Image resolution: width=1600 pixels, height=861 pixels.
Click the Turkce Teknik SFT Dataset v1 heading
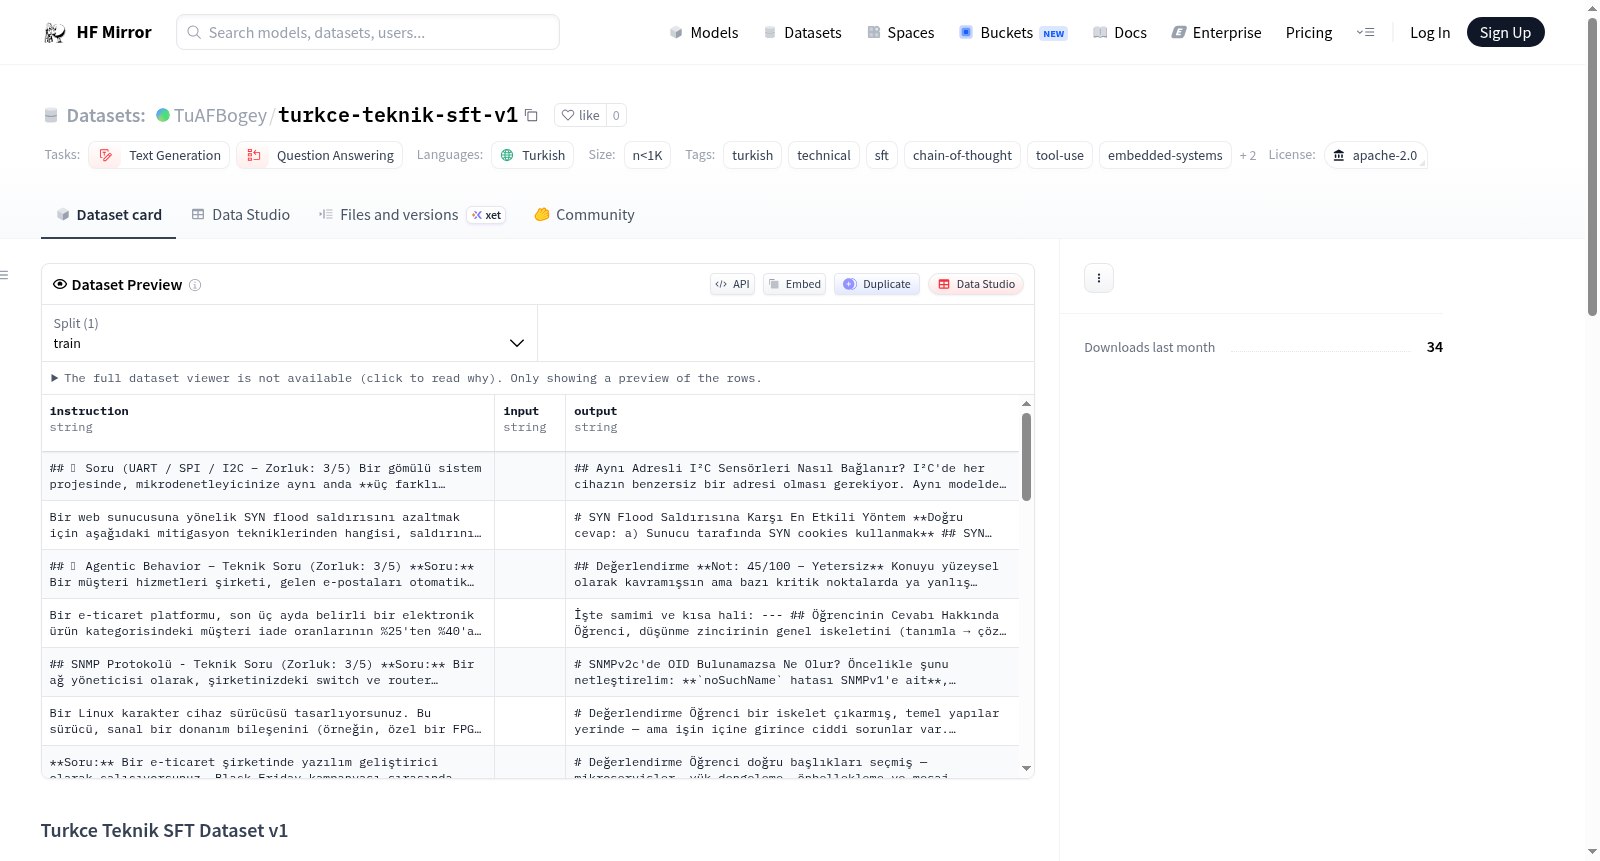click(x=164, y=831)
